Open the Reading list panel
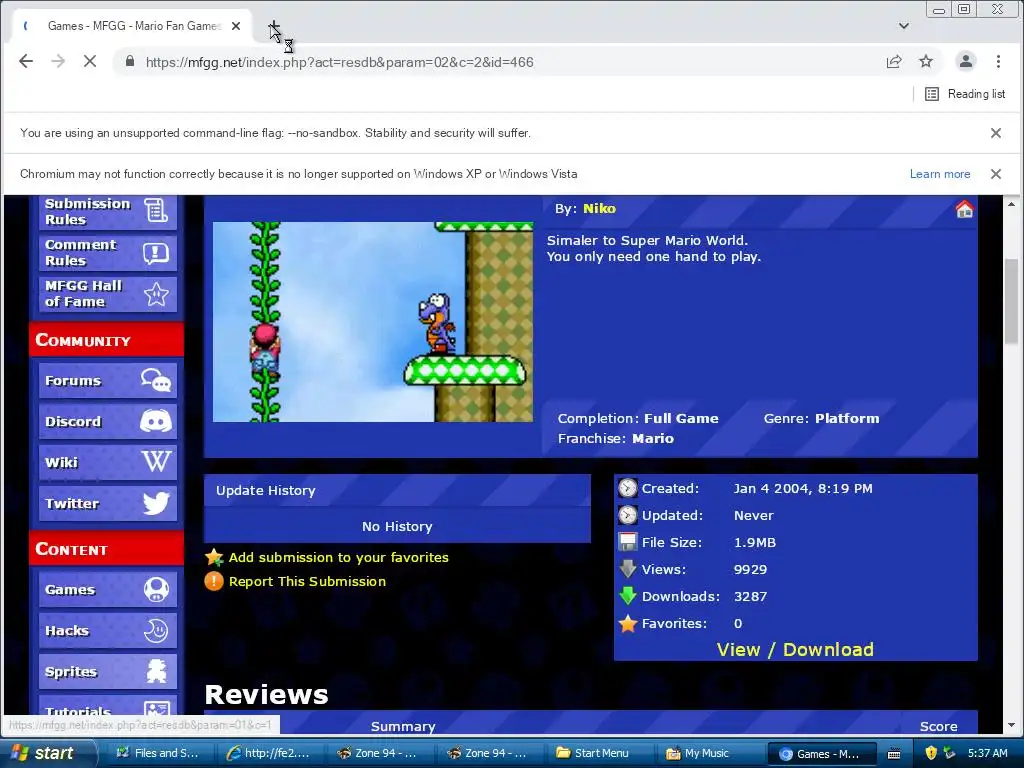The width and height of the screenshot is (1024, 768). (965, 94)
